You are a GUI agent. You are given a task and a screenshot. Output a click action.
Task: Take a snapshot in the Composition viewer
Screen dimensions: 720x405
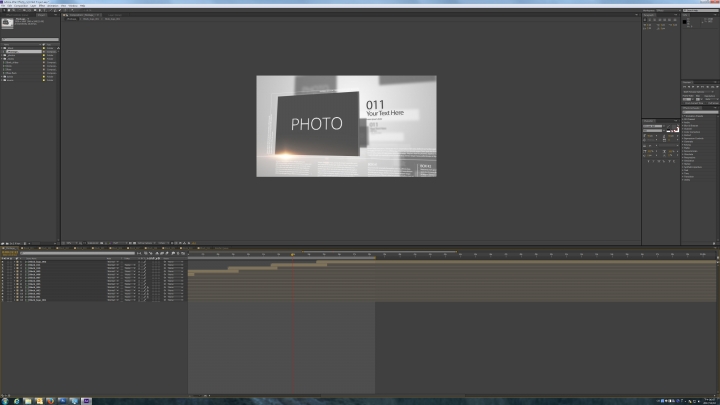coord(101,243)
